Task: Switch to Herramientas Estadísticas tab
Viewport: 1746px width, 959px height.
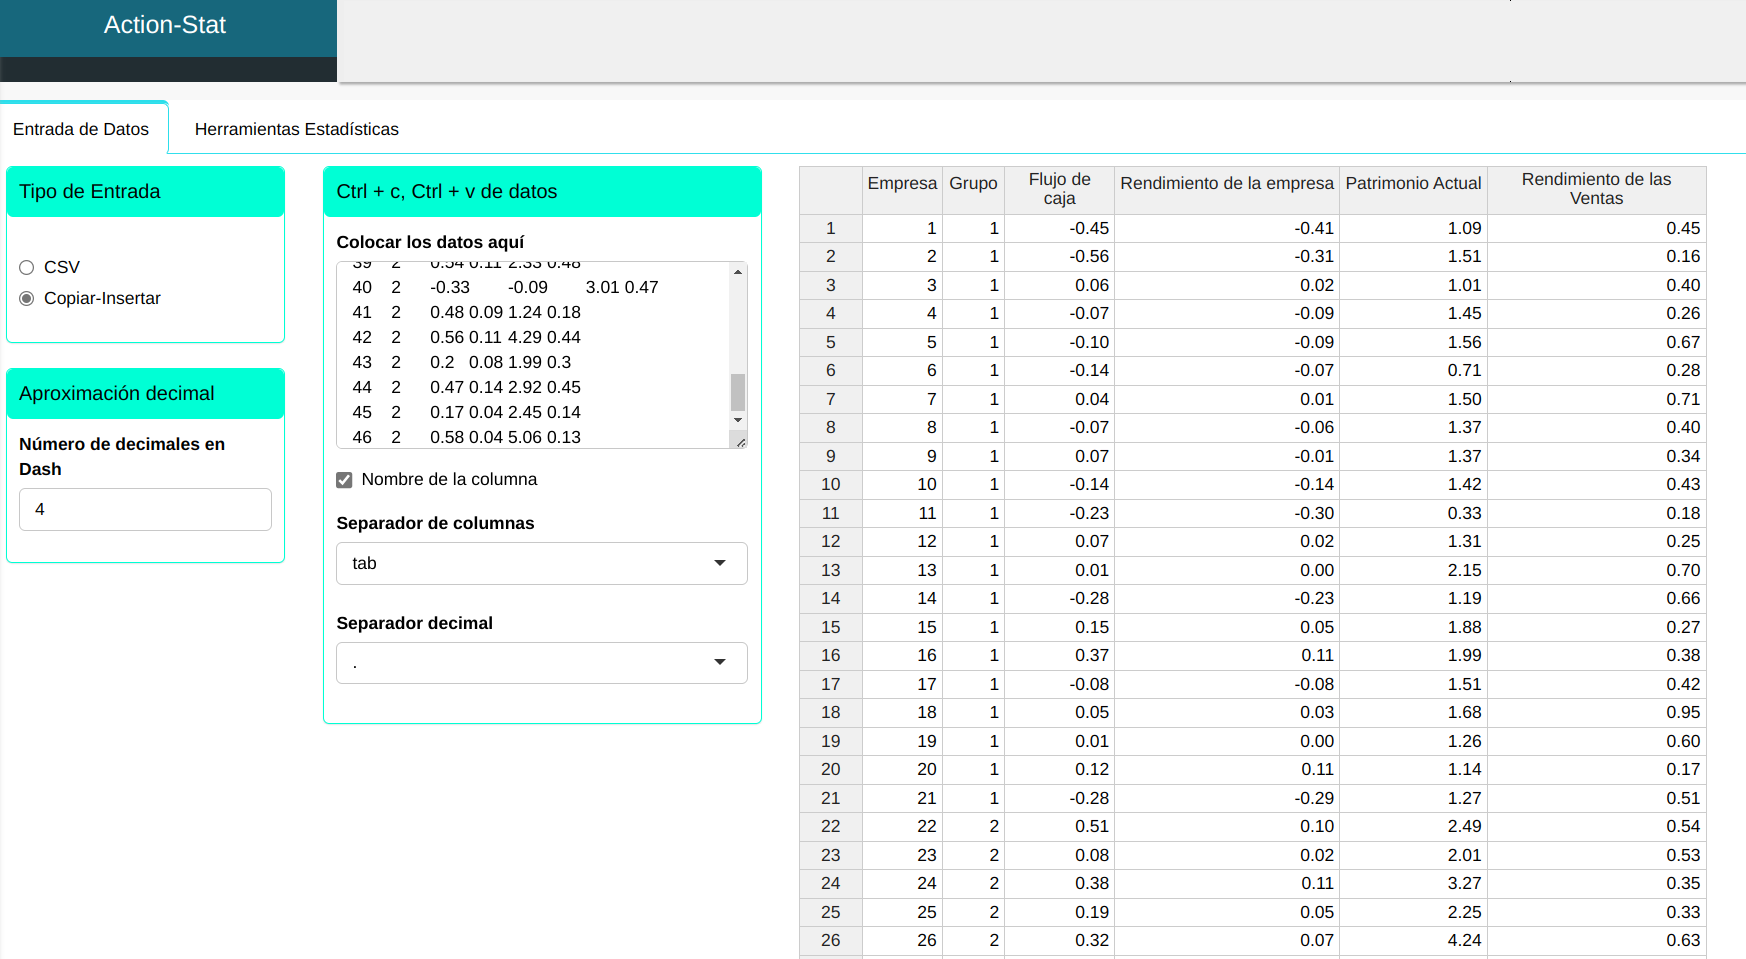Action: pyautogui.click(x=296, y=129)
